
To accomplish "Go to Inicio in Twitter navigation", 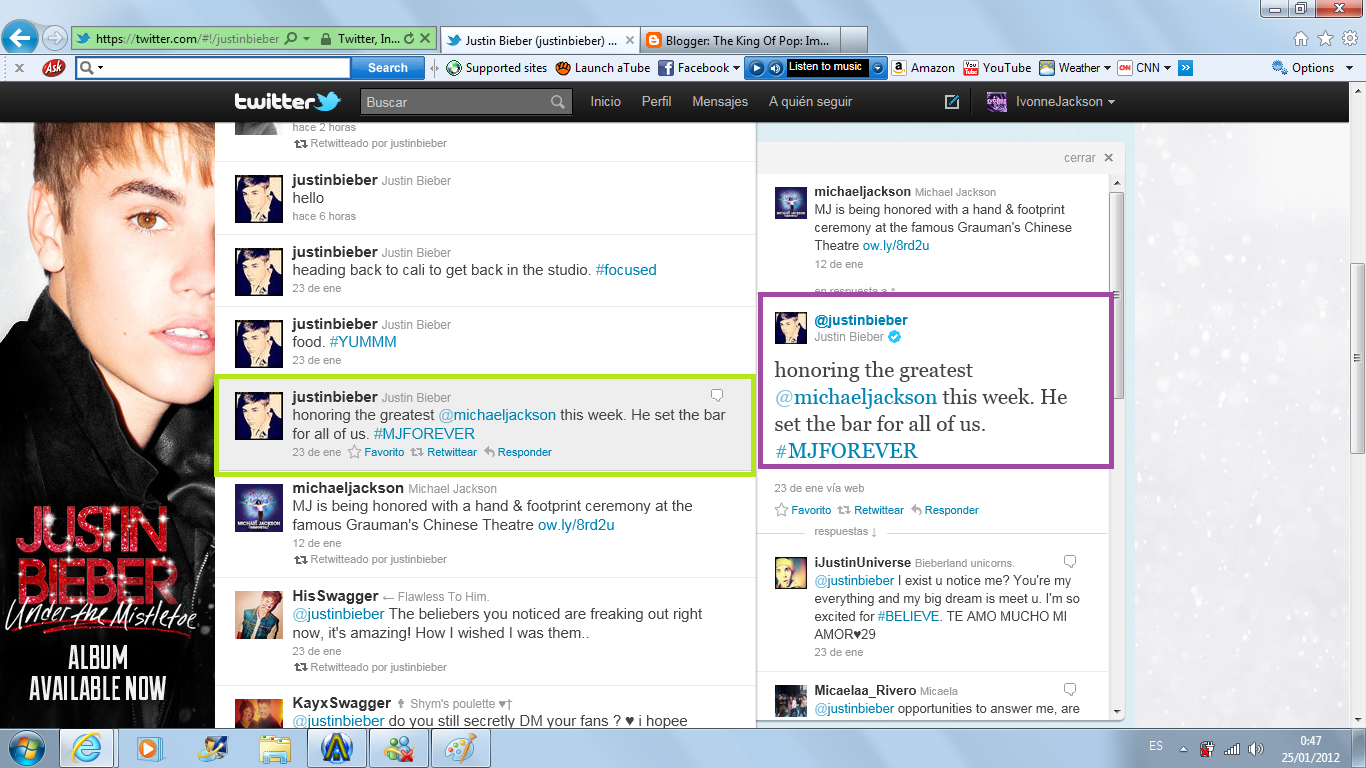I will pos(605,102).
